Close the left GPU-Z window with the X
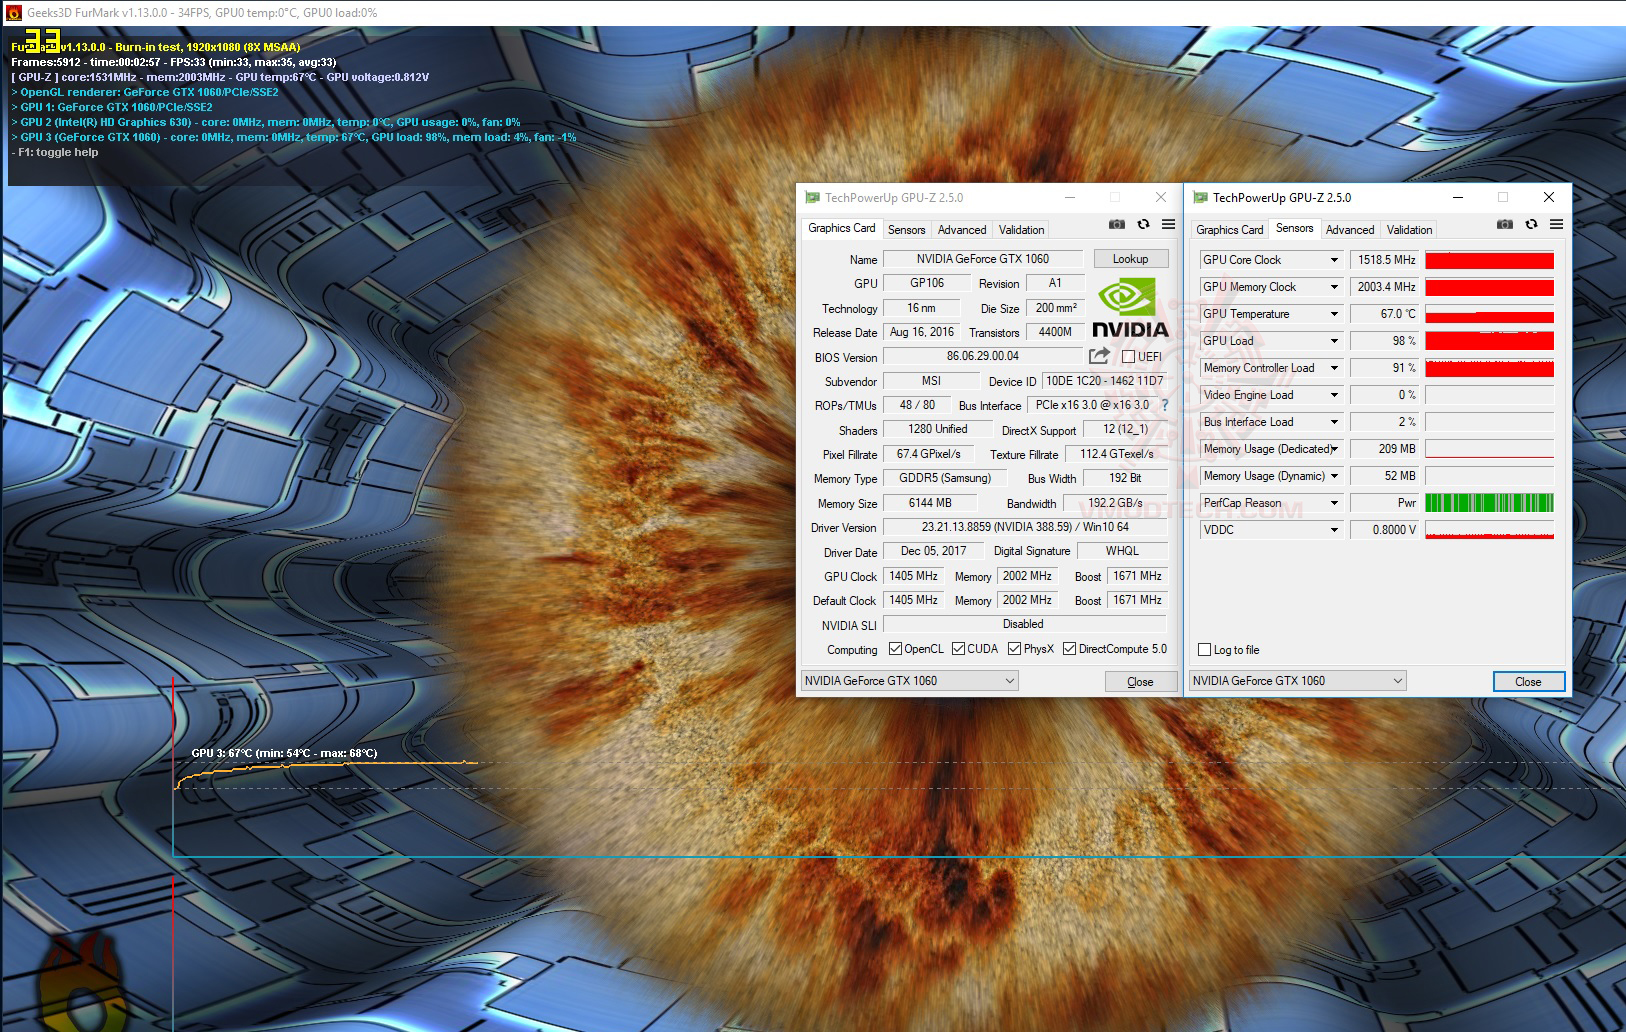1626x1032 pixels. pos(1160,198)
